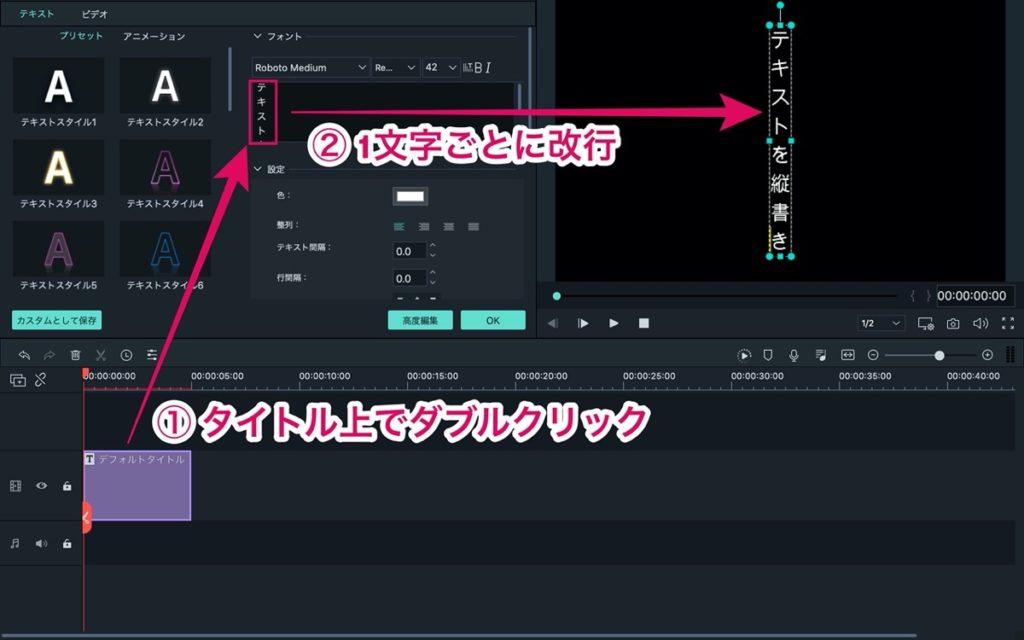
Task: Take a snapshot with camera icon
Action: pyautogui.click(x=953, y=323)
